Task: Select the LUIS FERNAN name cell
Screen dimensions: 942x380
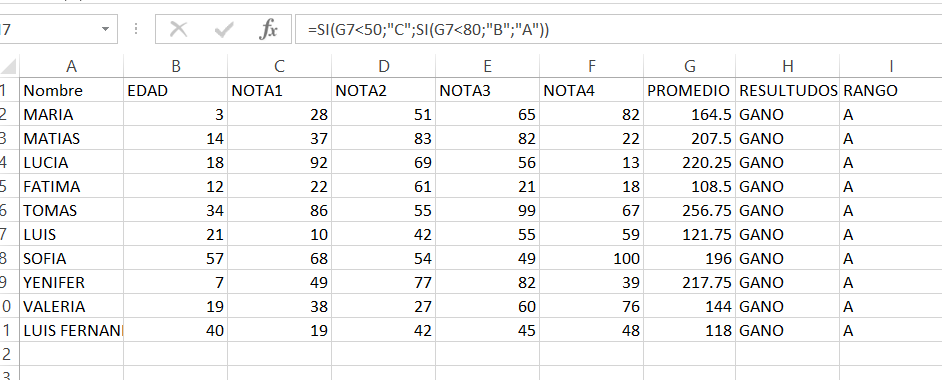Action: click(x=71, y=331)
